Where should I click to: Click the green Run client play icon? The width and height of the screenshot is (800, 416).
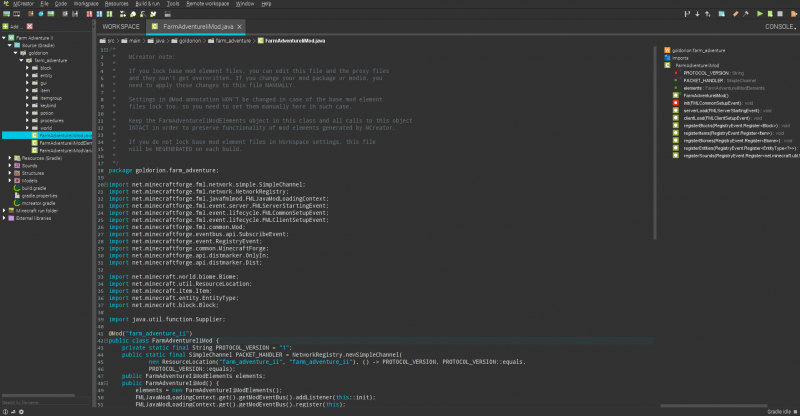pos(760,14)
